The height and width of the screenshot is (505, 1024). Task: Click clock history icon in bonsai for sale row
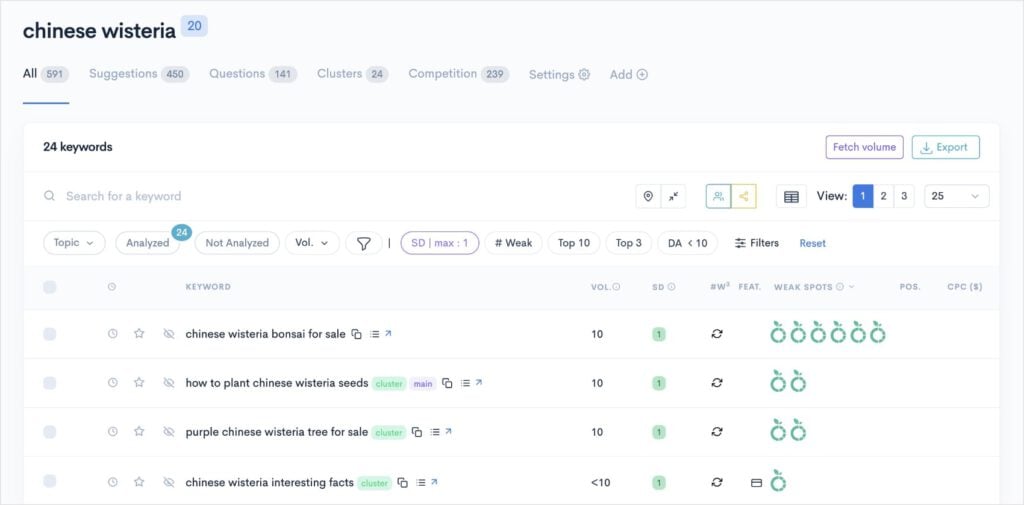coord(112,334)
